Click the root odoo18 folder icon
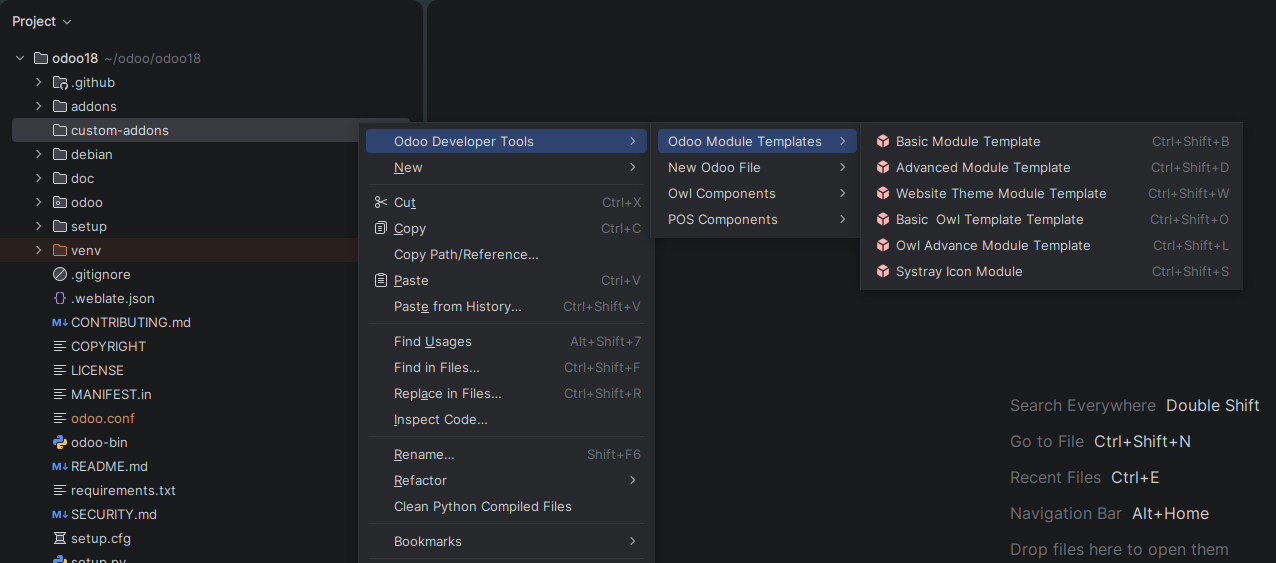 41,58
